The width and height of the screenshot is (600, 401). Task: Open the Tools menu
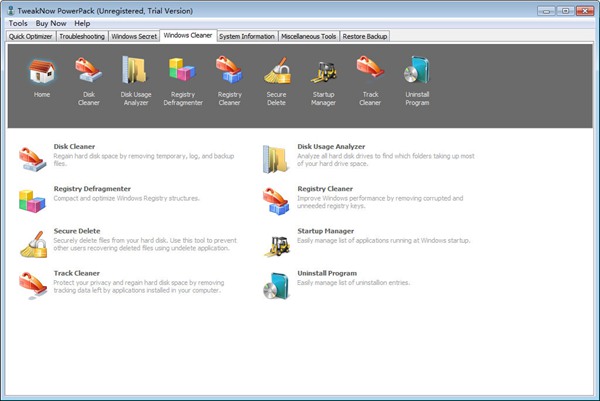[18, 23]
